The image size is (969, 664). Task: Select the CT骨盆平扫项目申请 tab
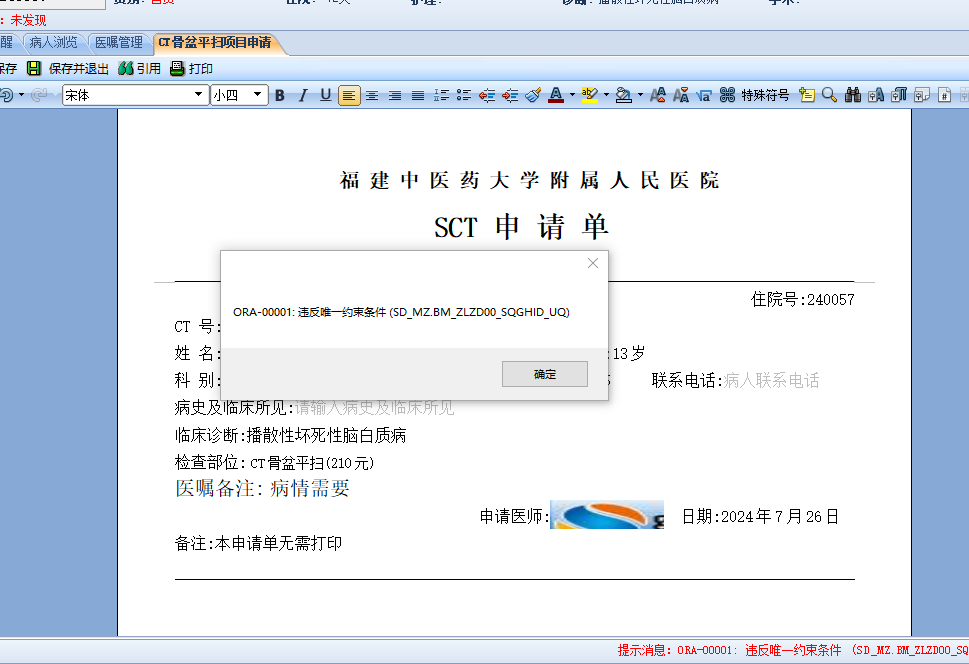pos(215,42)
